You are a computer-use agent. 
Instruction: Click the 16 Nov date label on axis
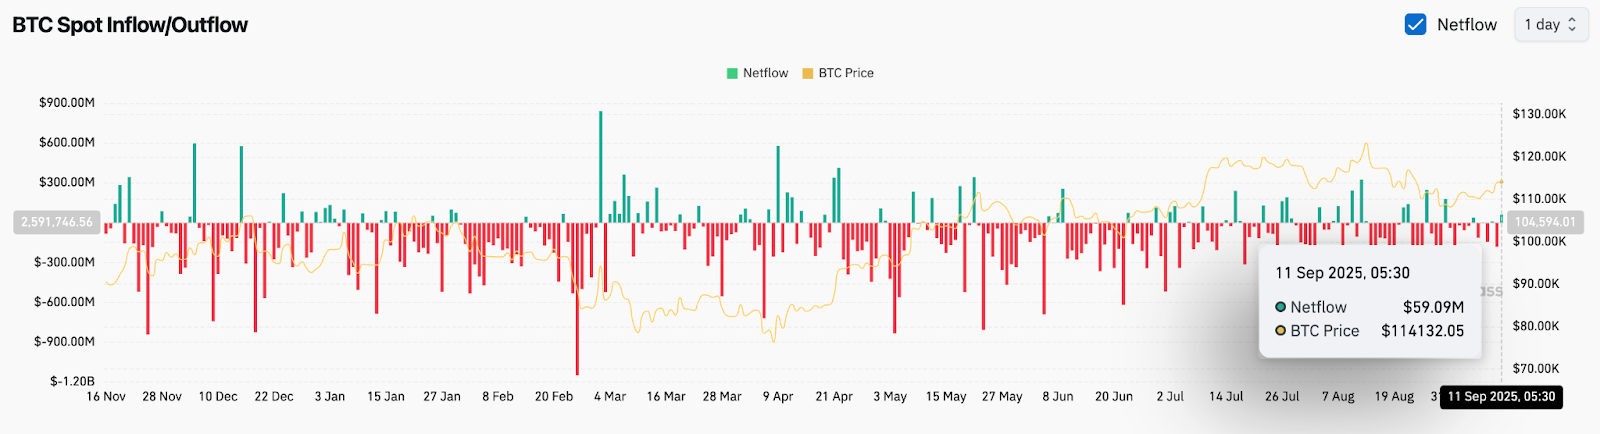[x=106, y=397]
